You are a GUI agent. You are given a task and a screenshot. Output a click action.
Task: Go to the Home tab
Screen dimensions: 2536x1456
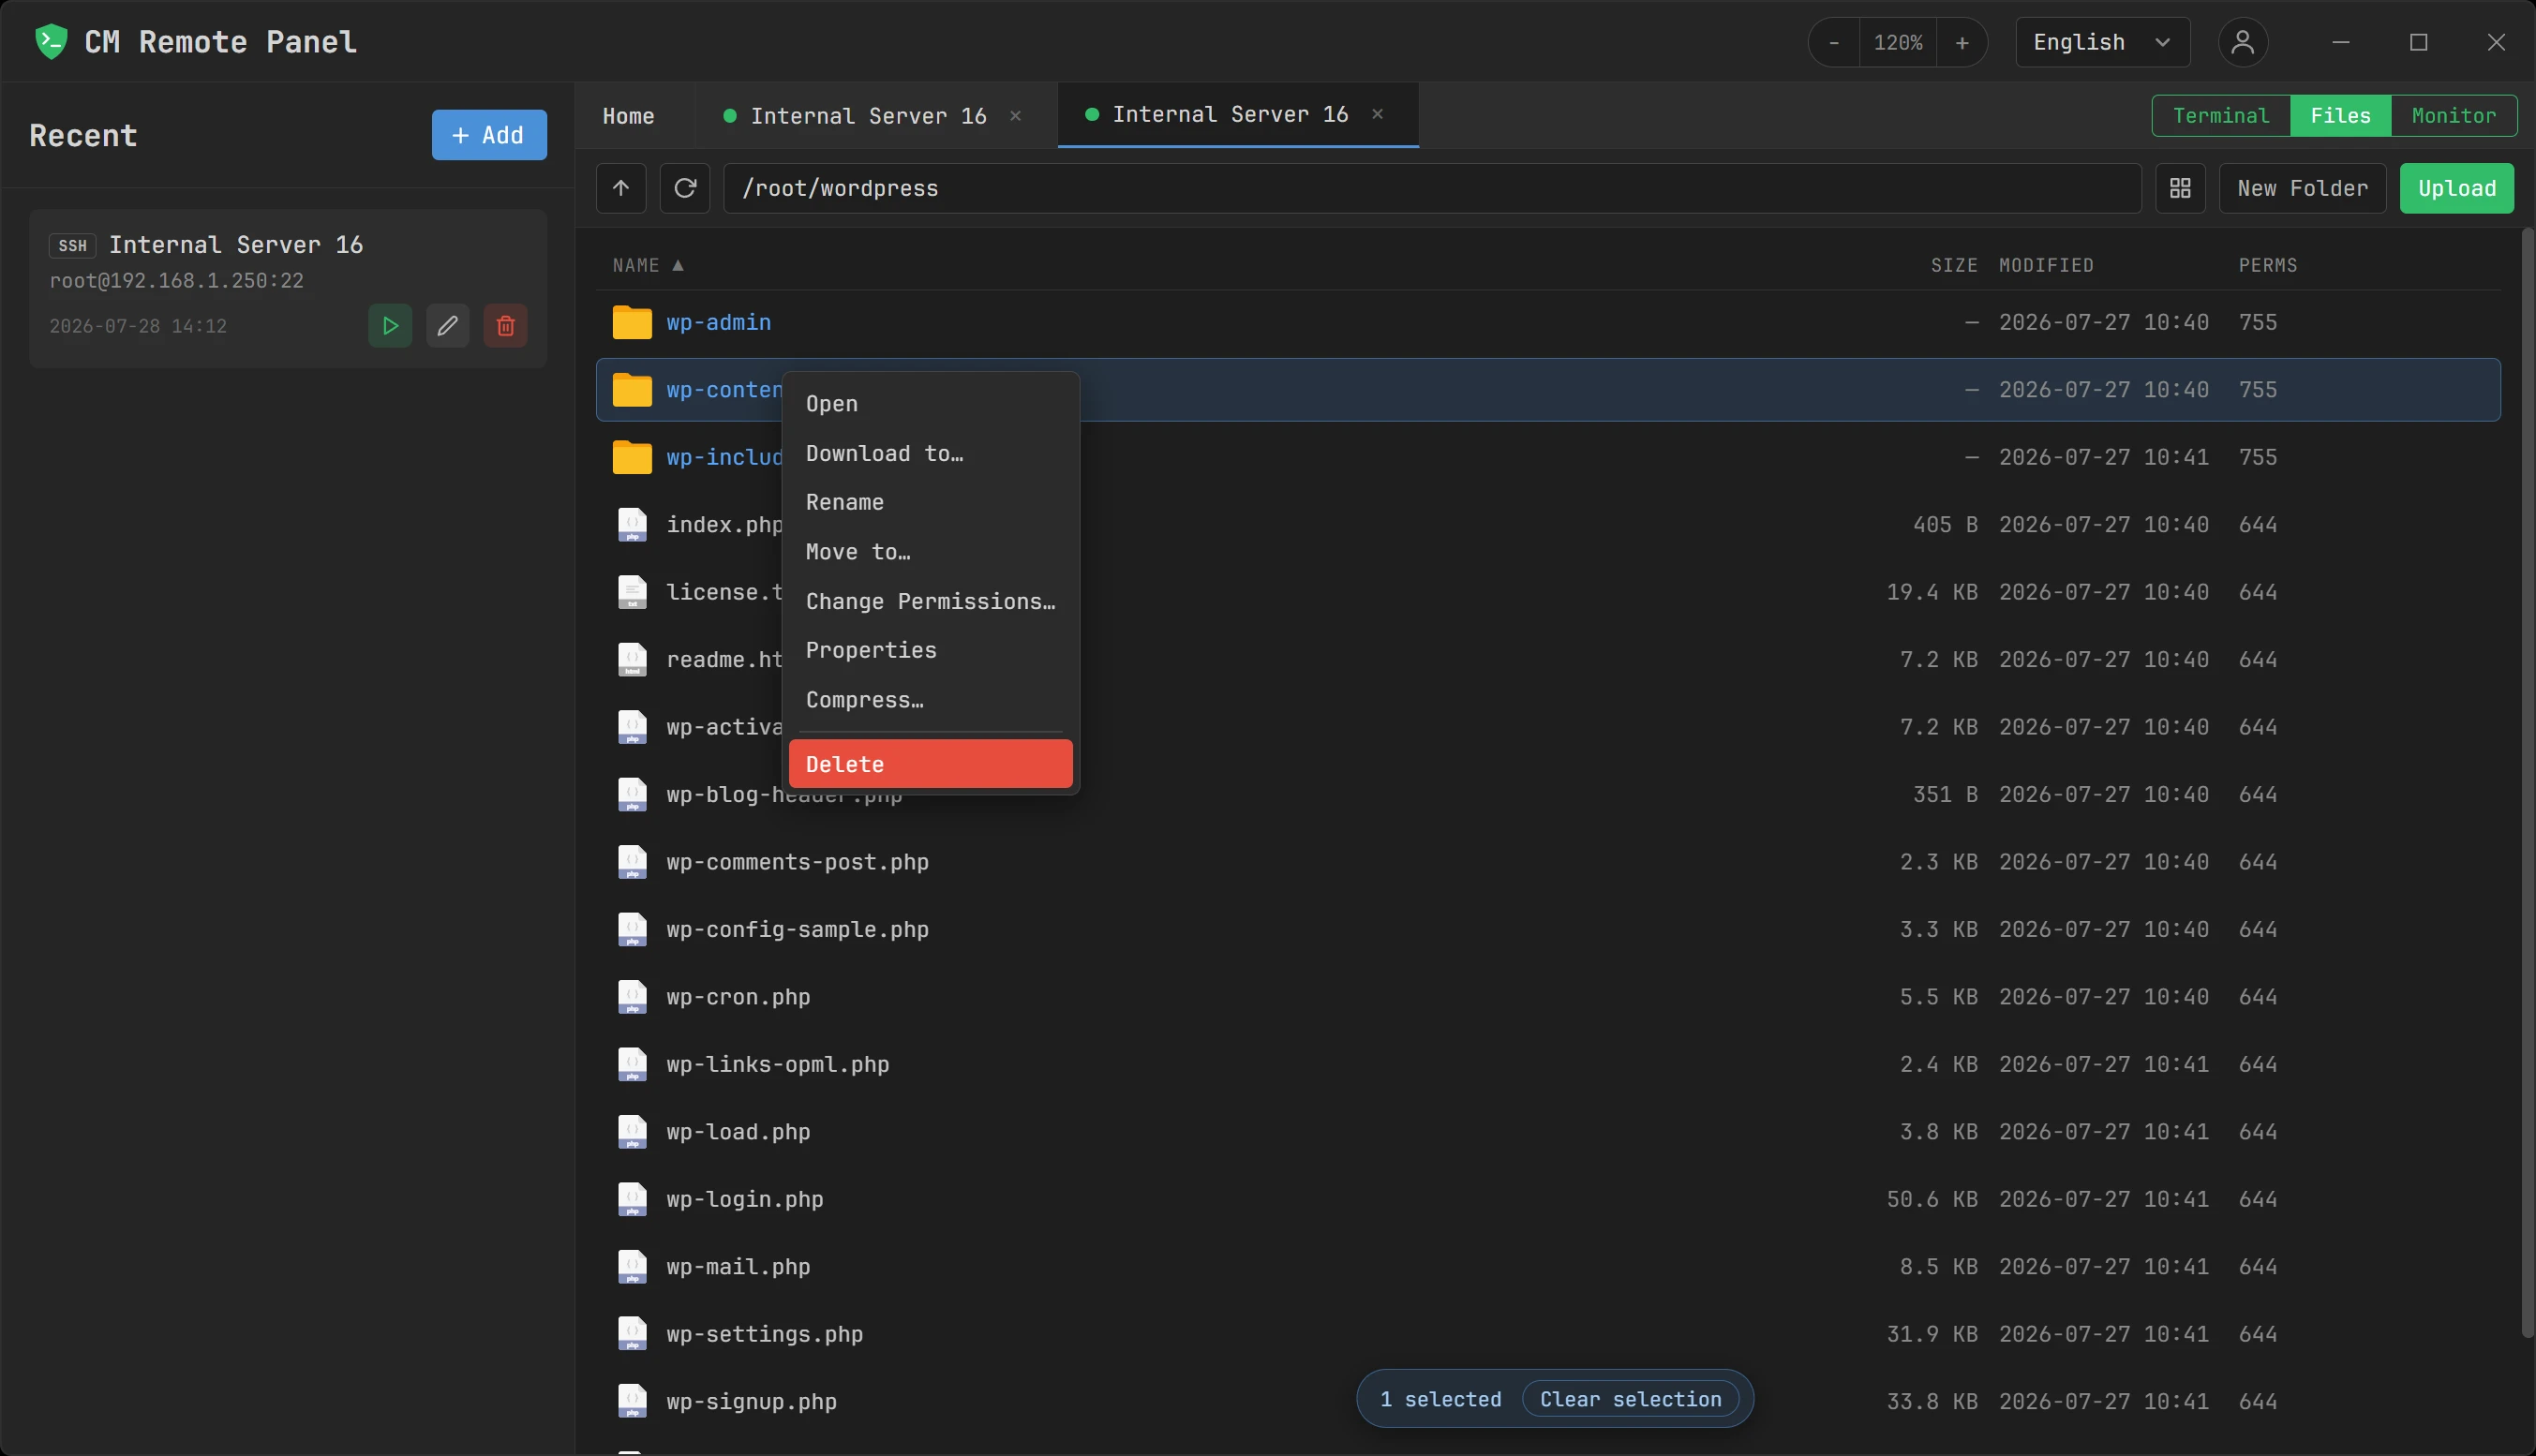tap(628, 116)
